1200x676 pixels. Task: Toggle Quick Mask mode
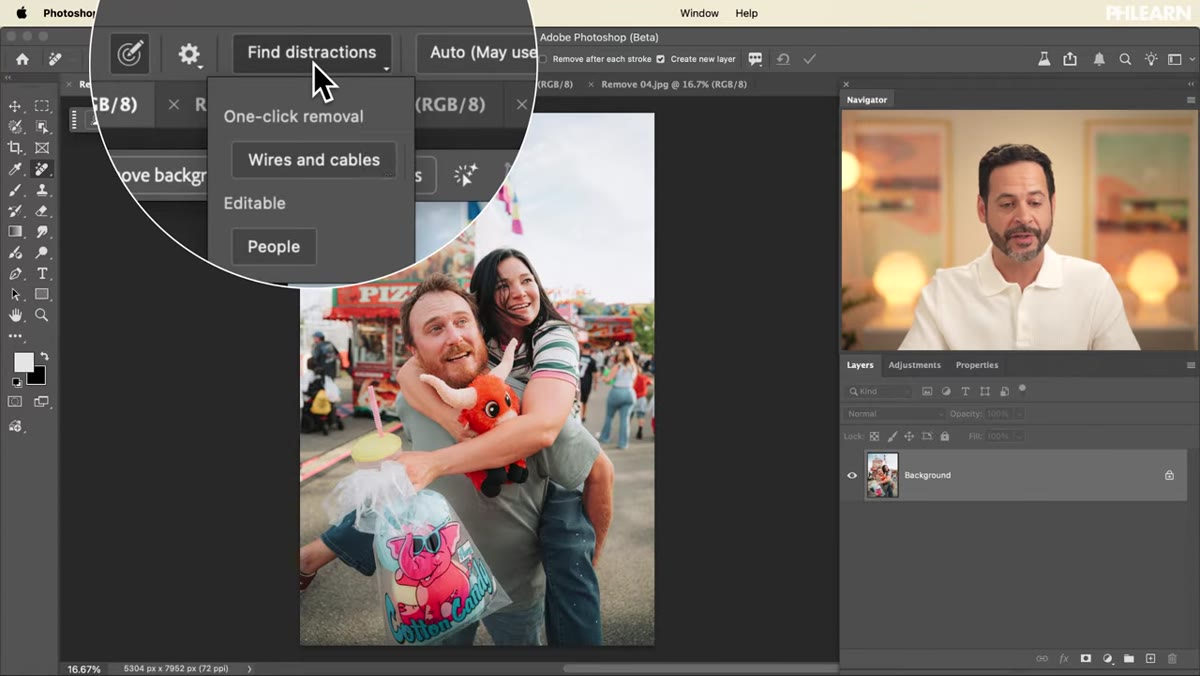click(x=15, y=402)
